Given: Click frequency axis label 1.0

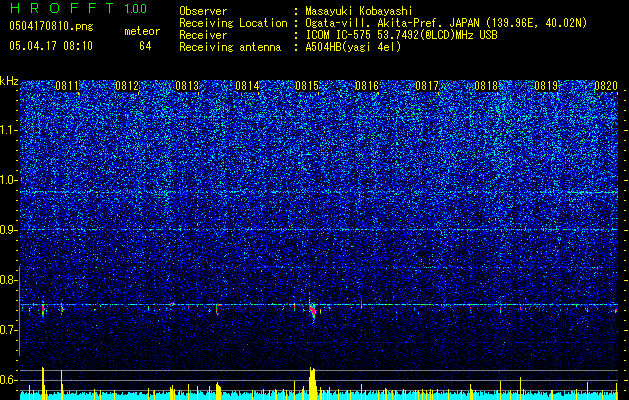Looking at the screenshot, I should [x=9, y=180].
